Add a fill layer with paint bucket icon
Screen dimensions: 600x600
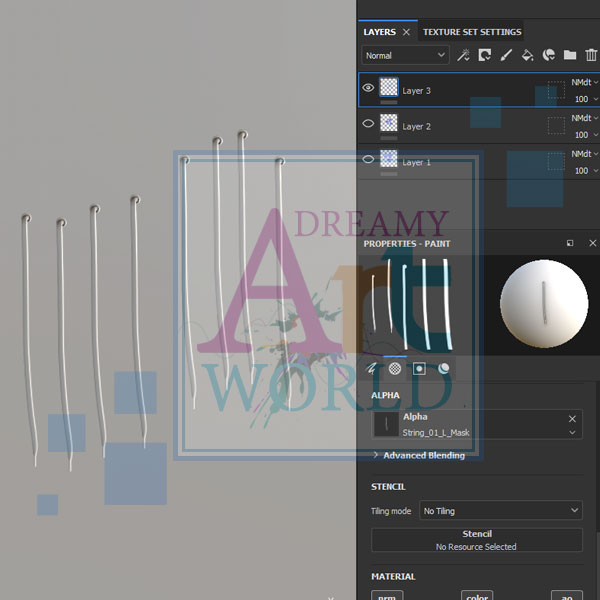coord(527,56)
